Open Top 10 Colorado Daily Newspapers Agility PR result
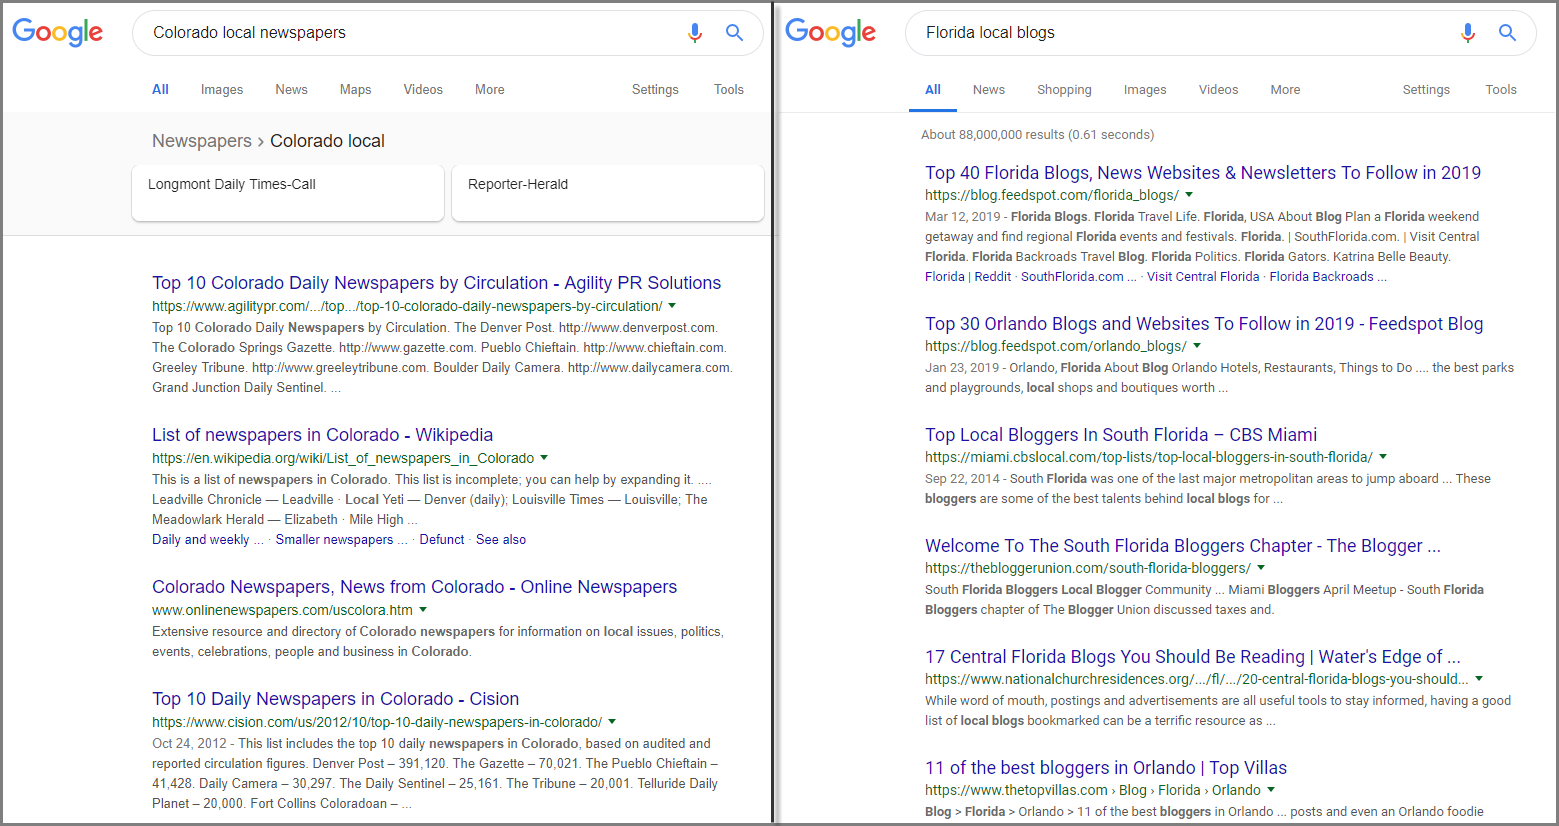The height and width of the screenshot is (826, 1559). [436, 283]
